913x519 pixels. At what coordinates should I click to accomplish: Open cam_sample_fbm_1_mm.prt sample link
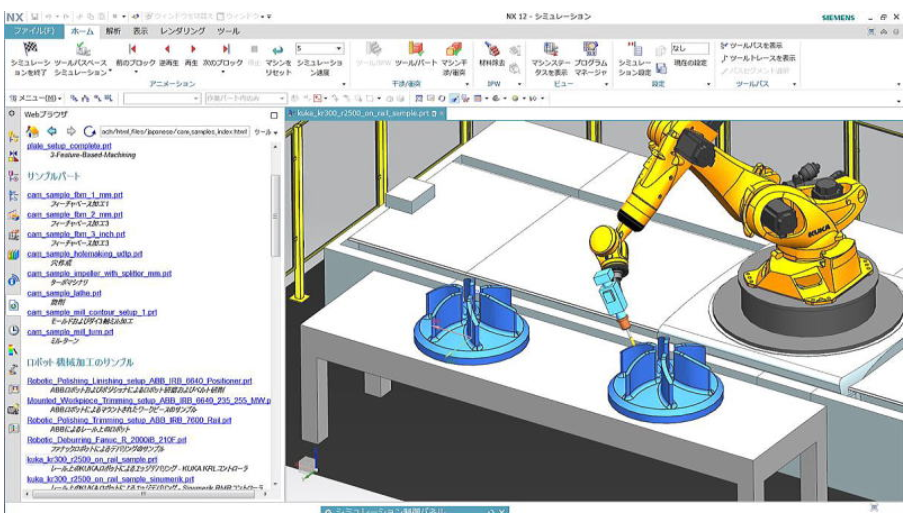coord(75,195)
